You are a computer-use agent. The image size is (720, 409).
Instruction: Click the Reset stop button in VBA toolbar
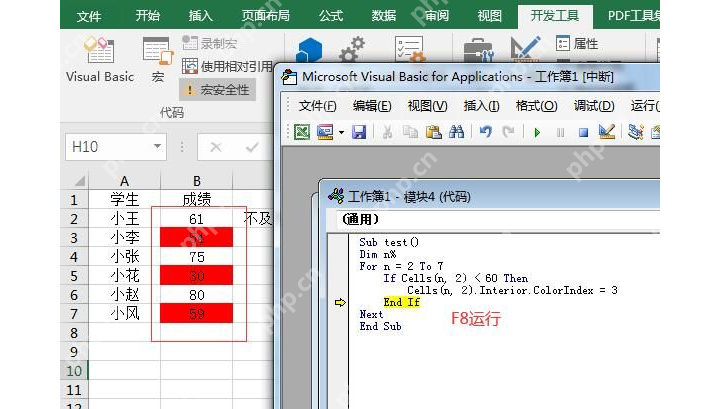click(583, 133)
